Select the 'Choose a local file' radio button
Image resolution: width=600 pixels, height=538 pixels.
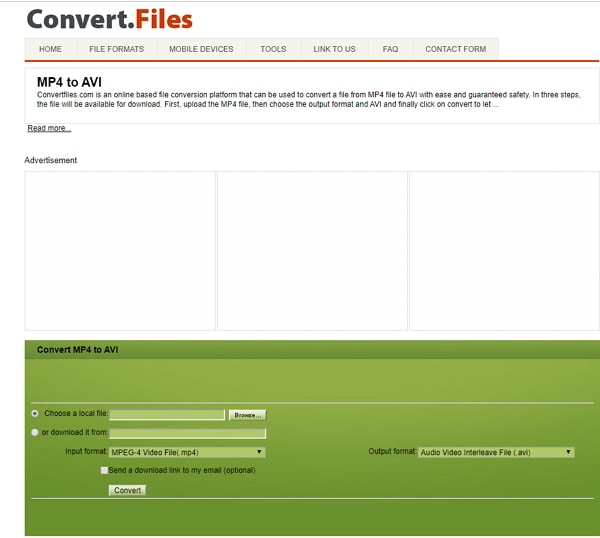coord(35,414)
